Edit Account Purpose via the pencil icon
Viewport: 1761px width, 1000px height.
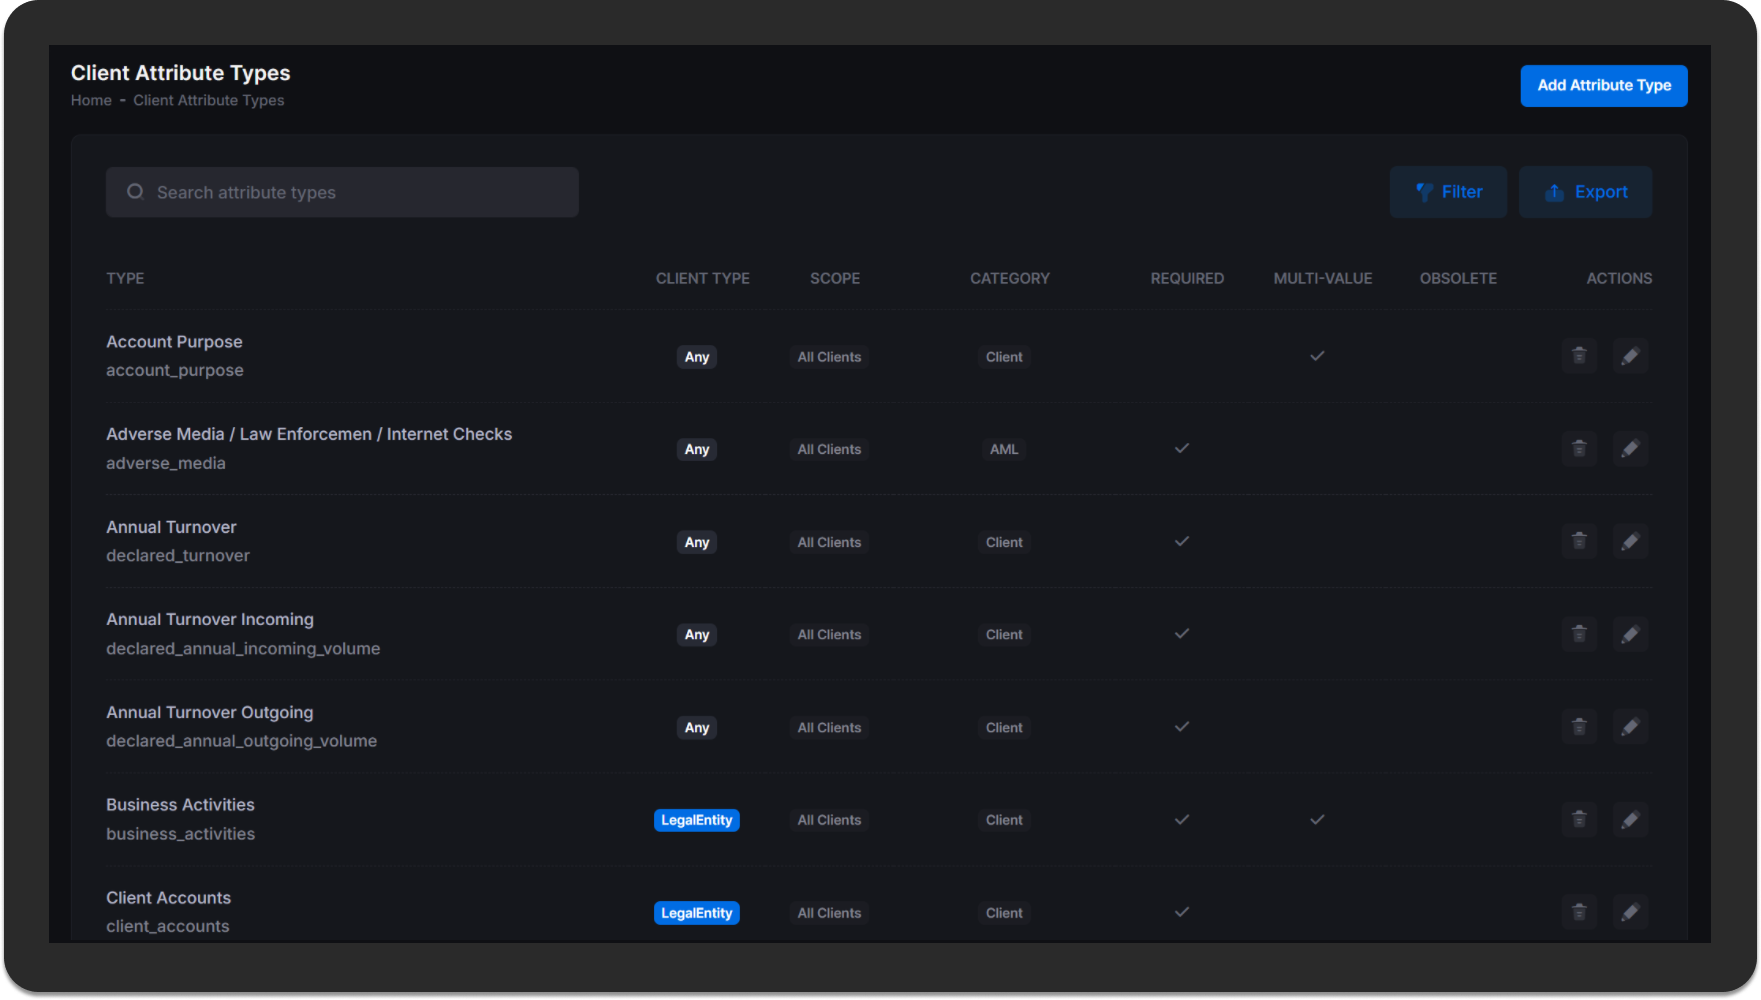(x=1631, y=355)
